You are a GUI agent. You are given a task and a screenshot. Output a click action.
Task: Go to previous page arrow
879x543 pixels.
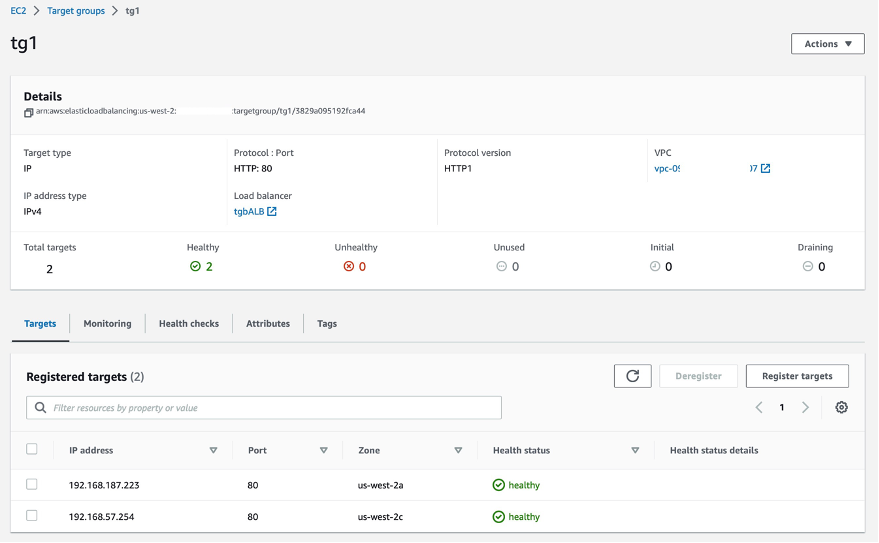click(759, 407)
